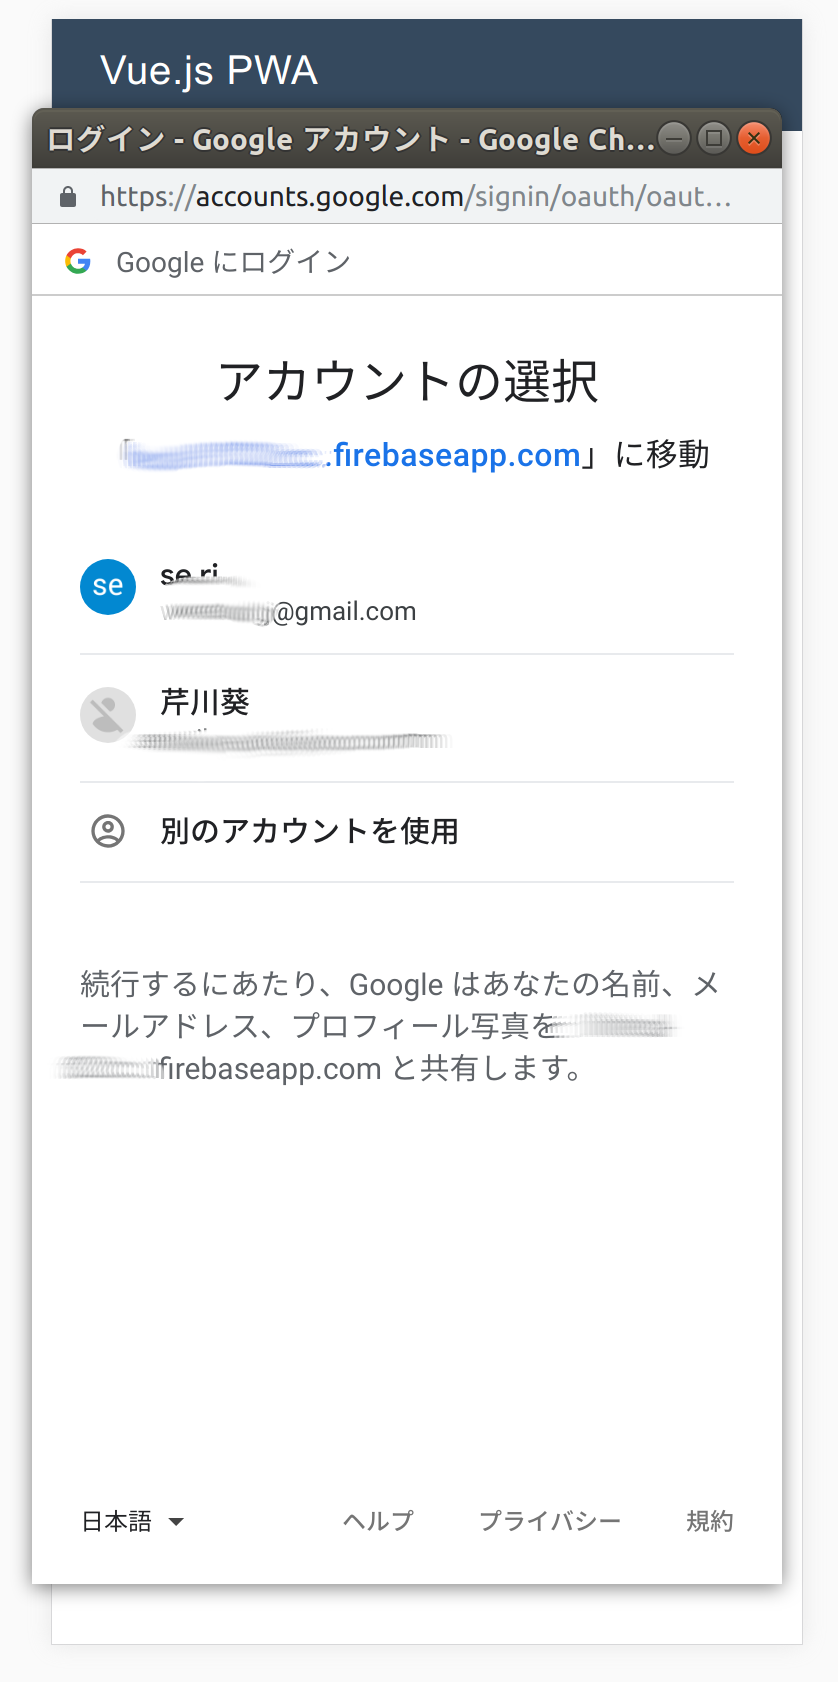The width and height of the screenshot is (838, 1682).
Task: Click the padlock icon in the address bar
Action: point(68,196)
